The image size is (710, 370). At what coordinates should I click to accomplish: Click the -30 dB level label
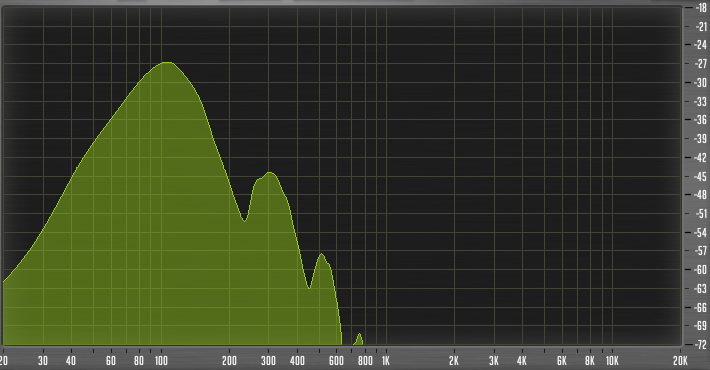coord(700,82)
